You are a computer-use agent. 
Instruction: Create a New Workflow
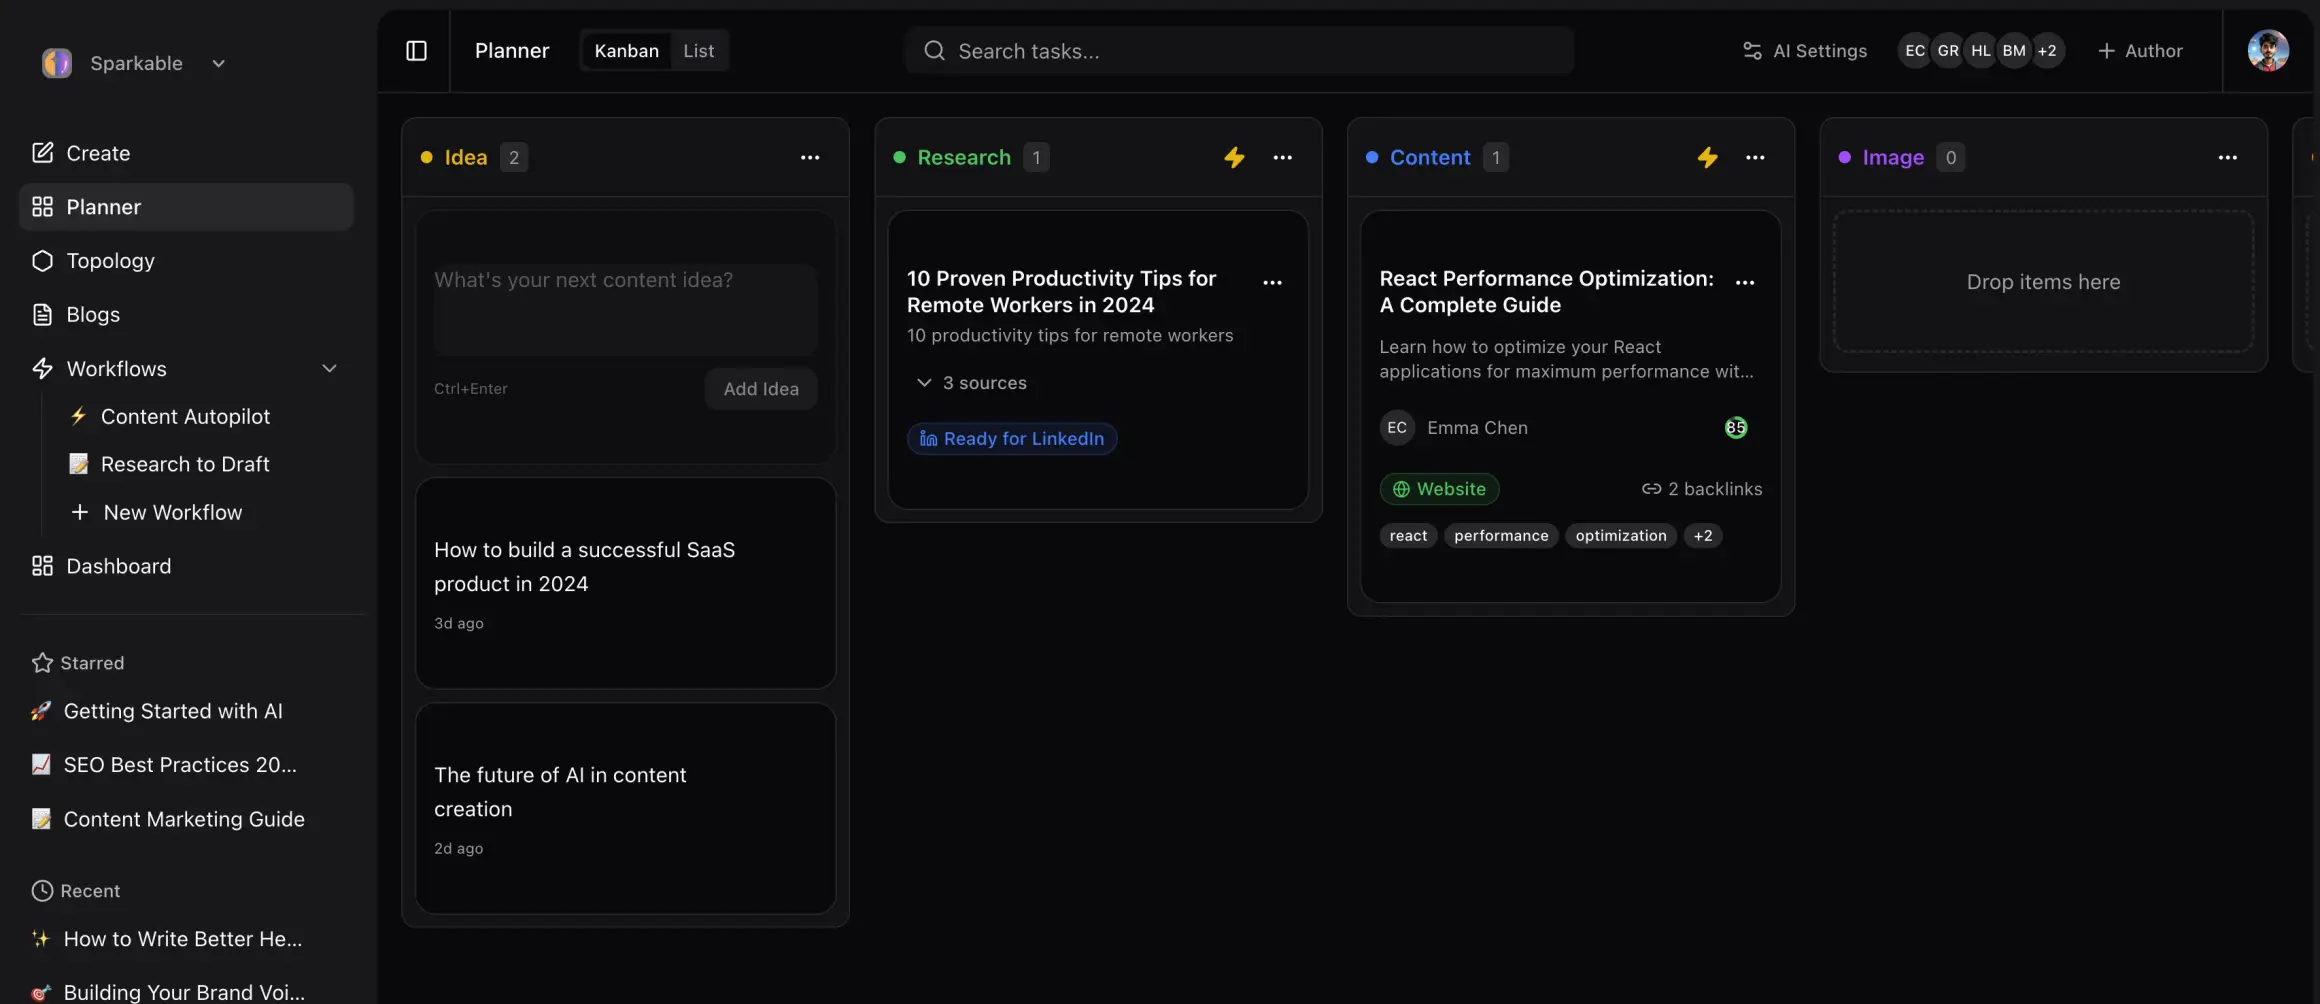click(172, 513)
